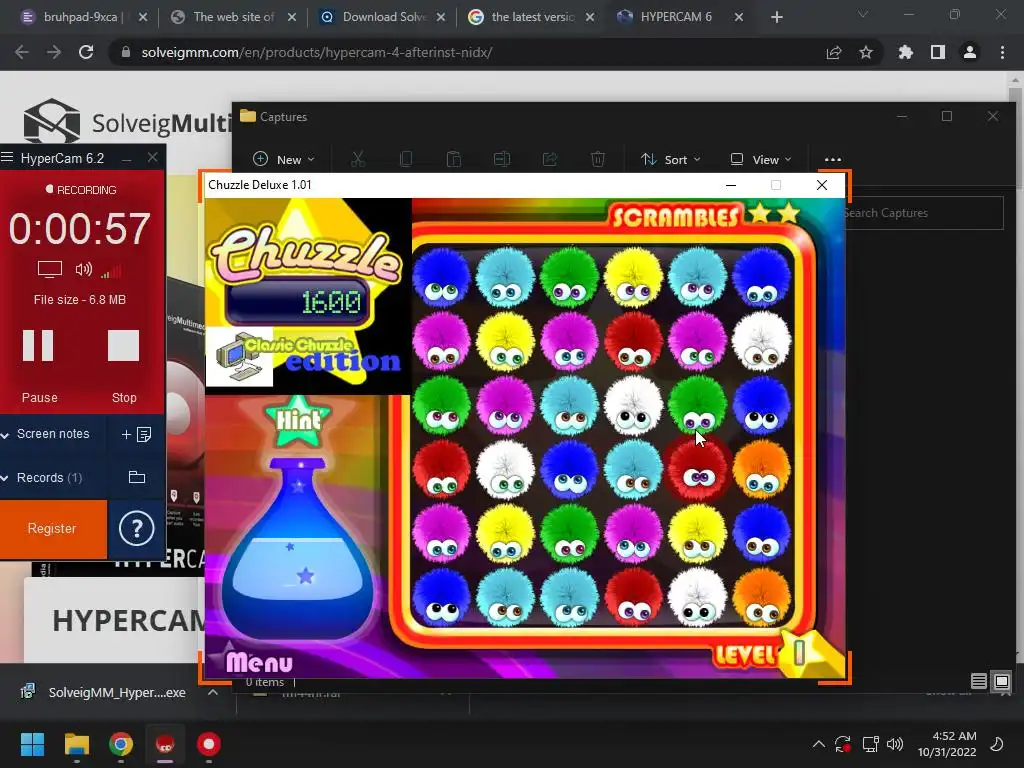The width and height of the screenshot is (1024, 768).
Task: Collapse the Records section
Action: (x=5, y=478)
